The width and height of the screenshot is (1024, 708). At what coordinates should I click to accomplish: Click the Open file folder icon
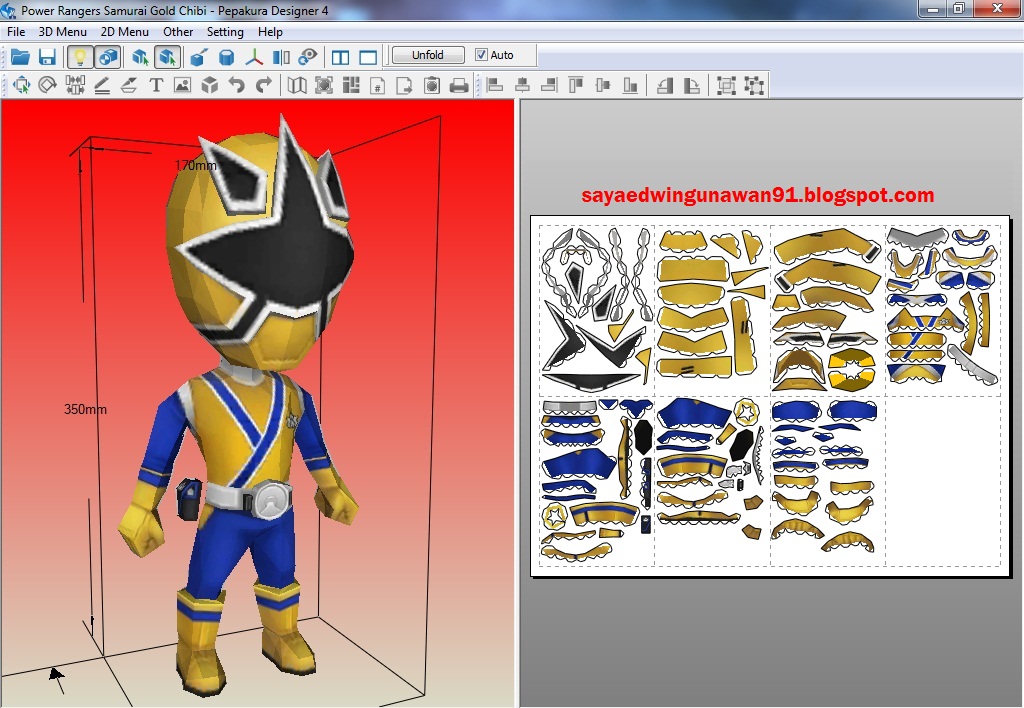point(20,57)
